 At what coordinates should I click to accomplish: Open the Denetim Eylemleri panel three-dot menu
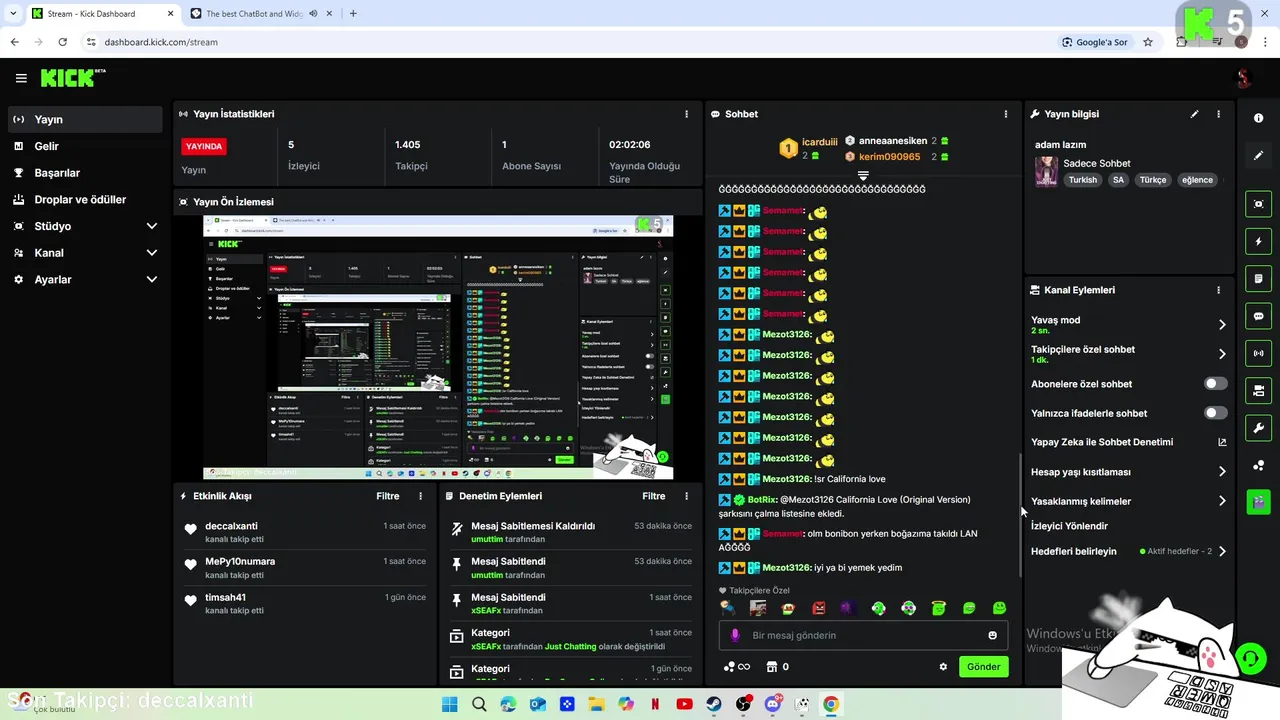pos(686,496)
